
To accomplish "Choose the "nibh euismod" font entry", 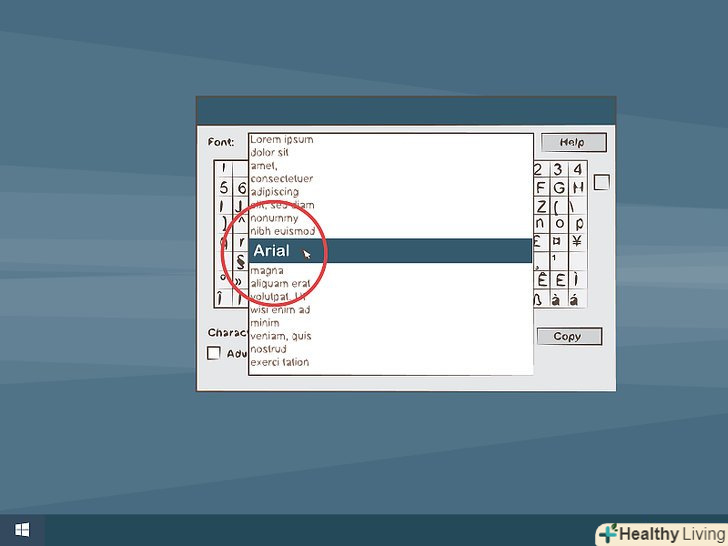I will click(x=283, y=231).
